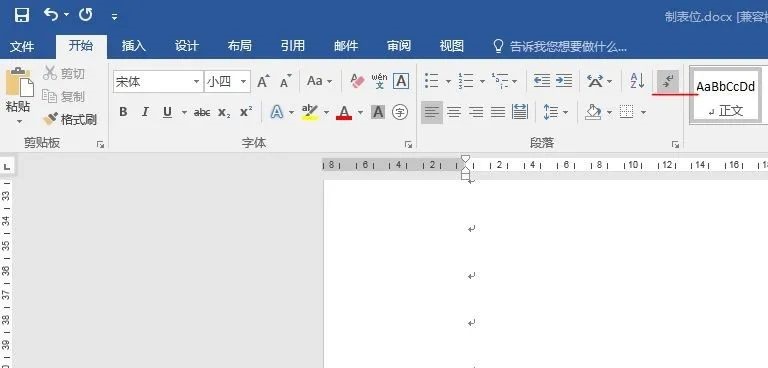Open the 文件 menu
The height and width of the screenshot is (368, 768).
pos(22,47)
